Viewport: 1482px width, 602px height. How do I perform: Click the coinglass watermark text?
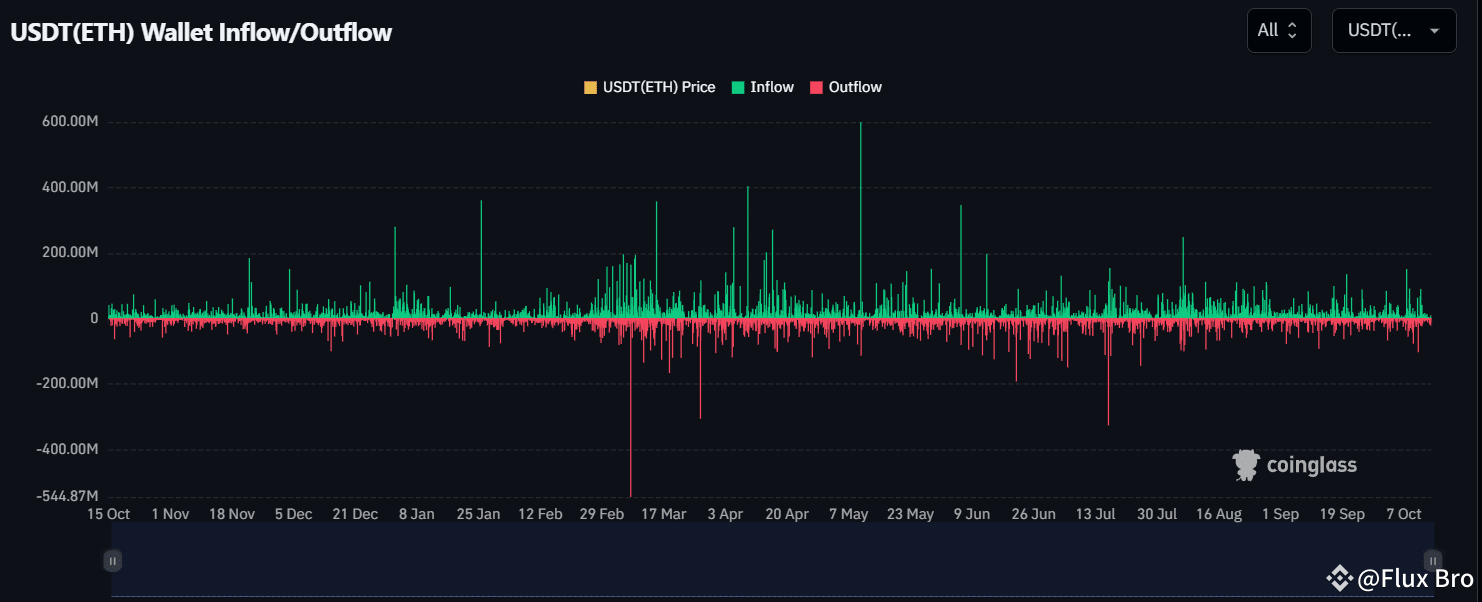point(1311,465)
